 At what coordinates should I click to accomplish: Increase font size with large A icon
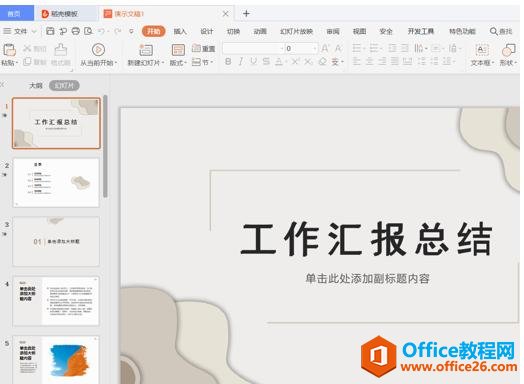pyautogui.click(x=324, y=48)
